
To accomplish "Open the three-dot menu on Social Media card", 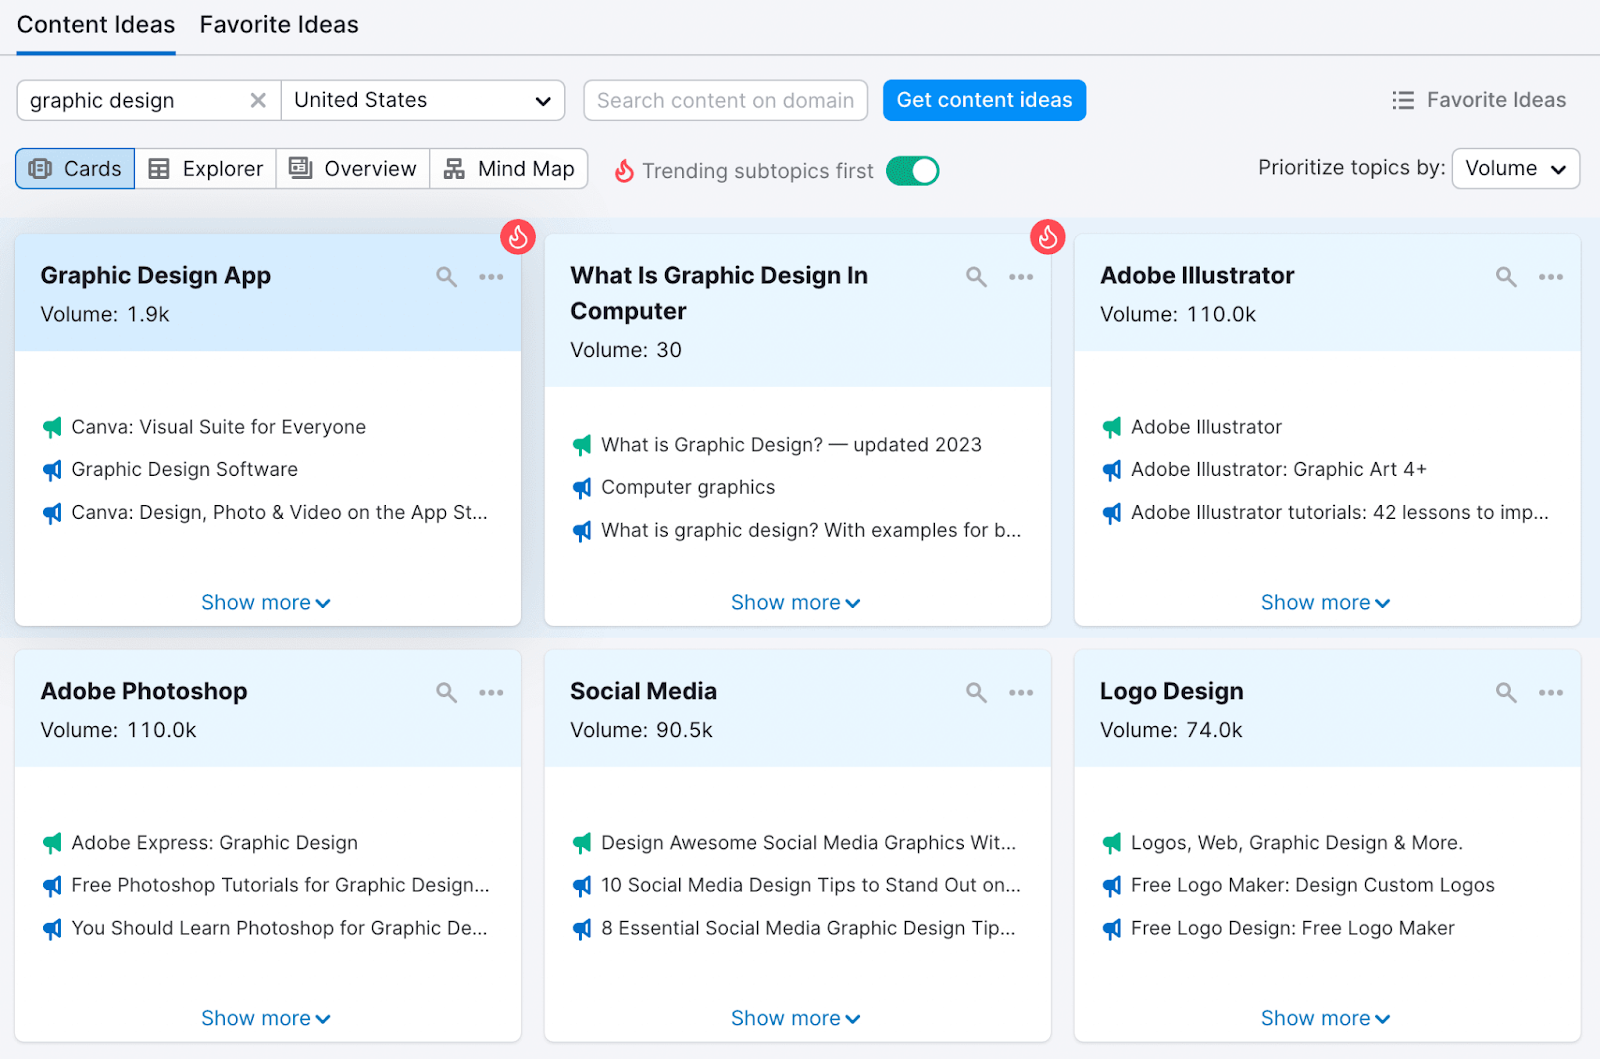I will click(x=1021, y=692).
